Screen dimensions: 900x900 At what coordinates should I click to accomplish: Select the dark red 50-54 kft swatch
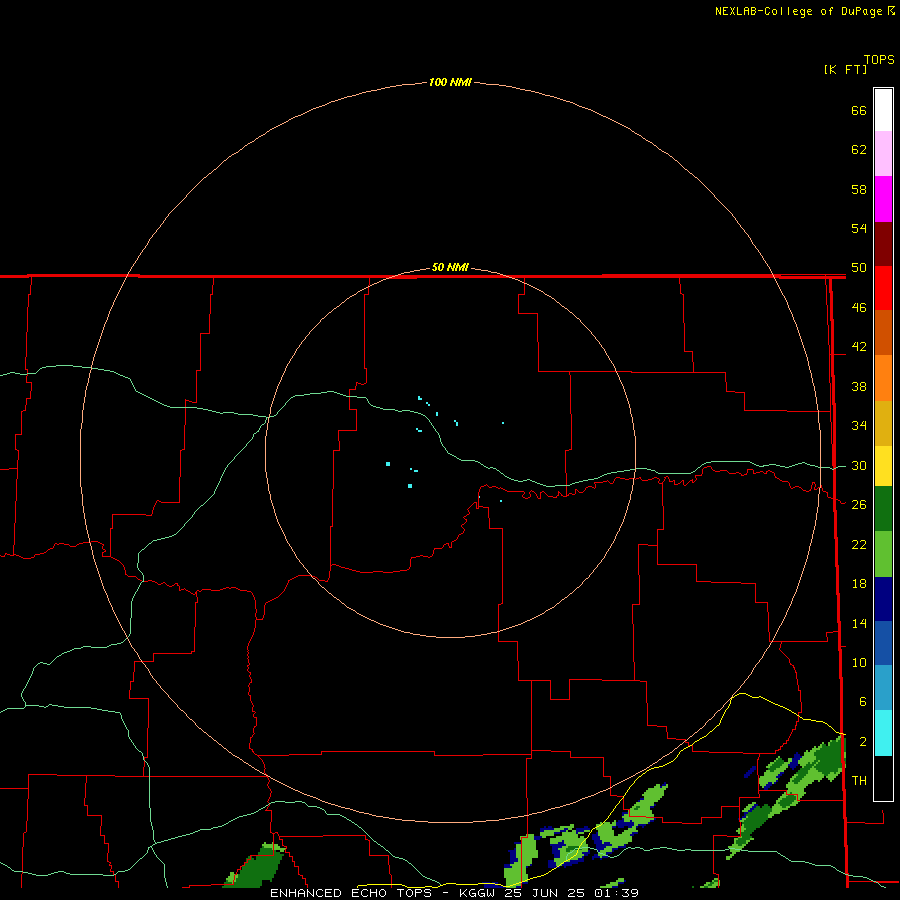coord(883,244)
